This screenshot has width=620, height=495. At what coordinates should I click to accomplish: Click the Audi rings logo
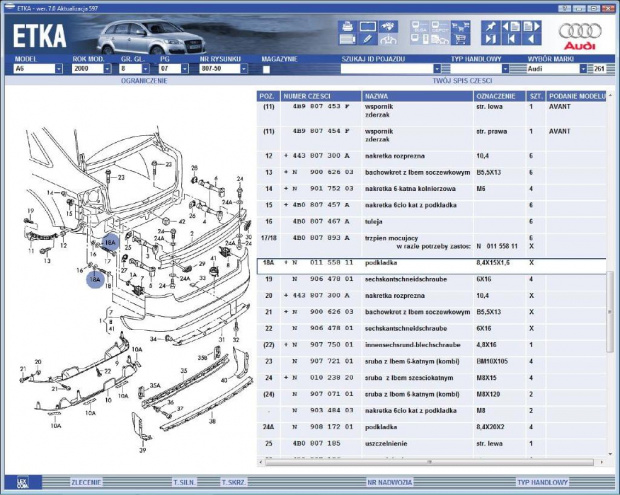point(580,31)
